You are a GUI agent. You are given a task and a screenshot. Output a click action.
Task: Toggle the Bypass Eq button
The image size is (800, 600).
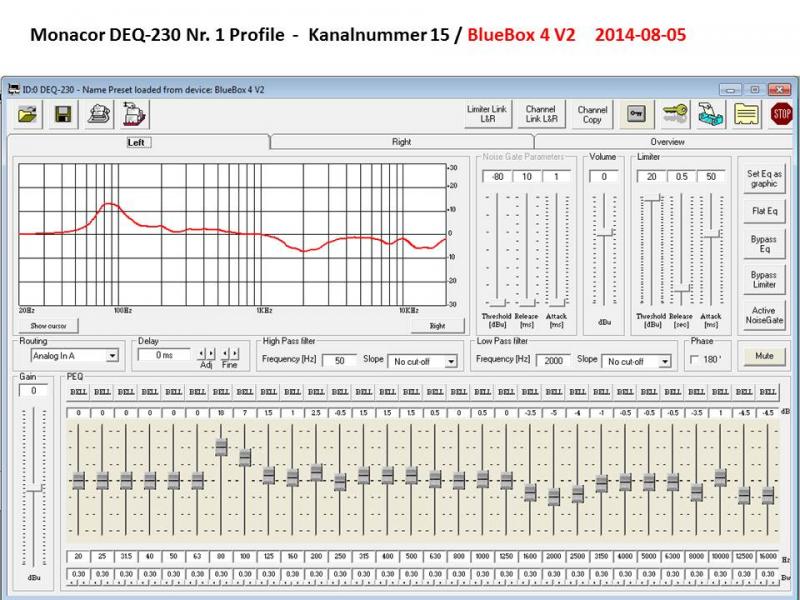click(764, 244)
